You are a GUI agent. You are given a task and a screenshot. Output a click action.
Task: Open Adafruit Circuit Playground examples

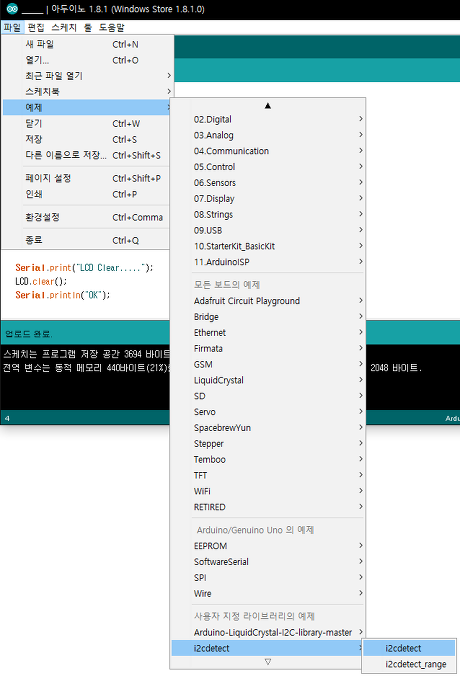click(x=268, y=301)
